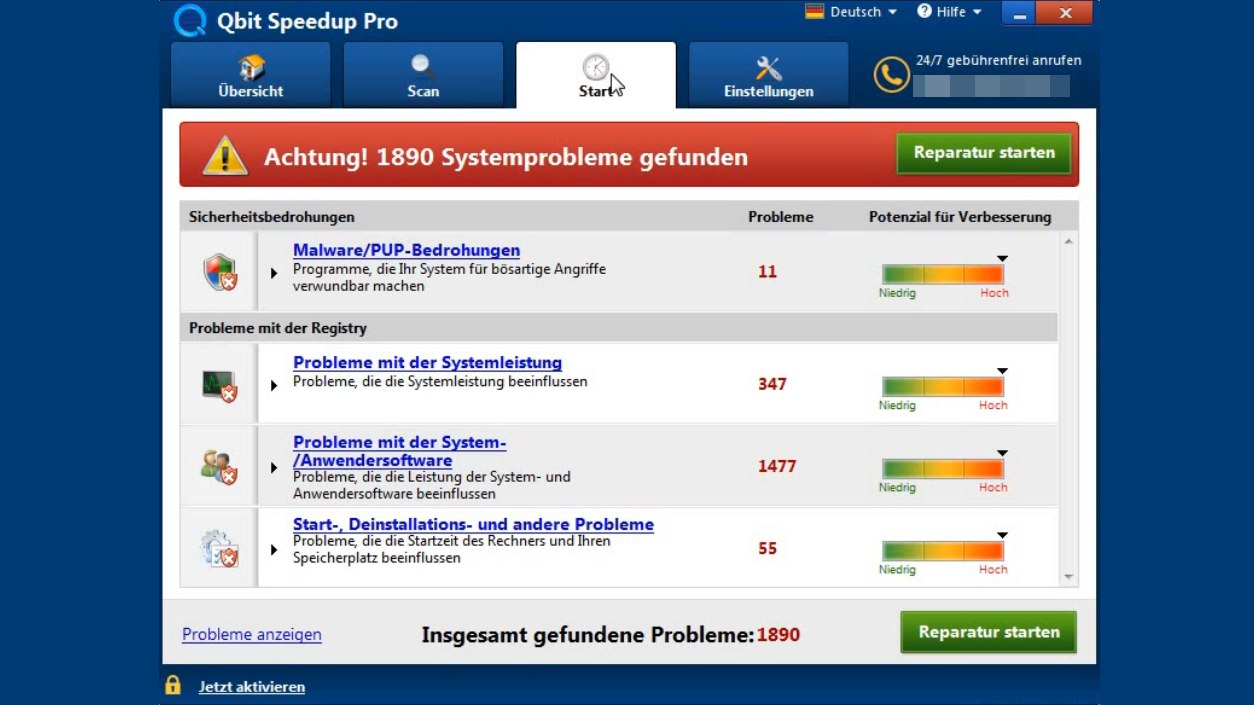1254x705 pixels.
Task: Click the Hilfe question mark icon
Action: [x=924, y=11]
